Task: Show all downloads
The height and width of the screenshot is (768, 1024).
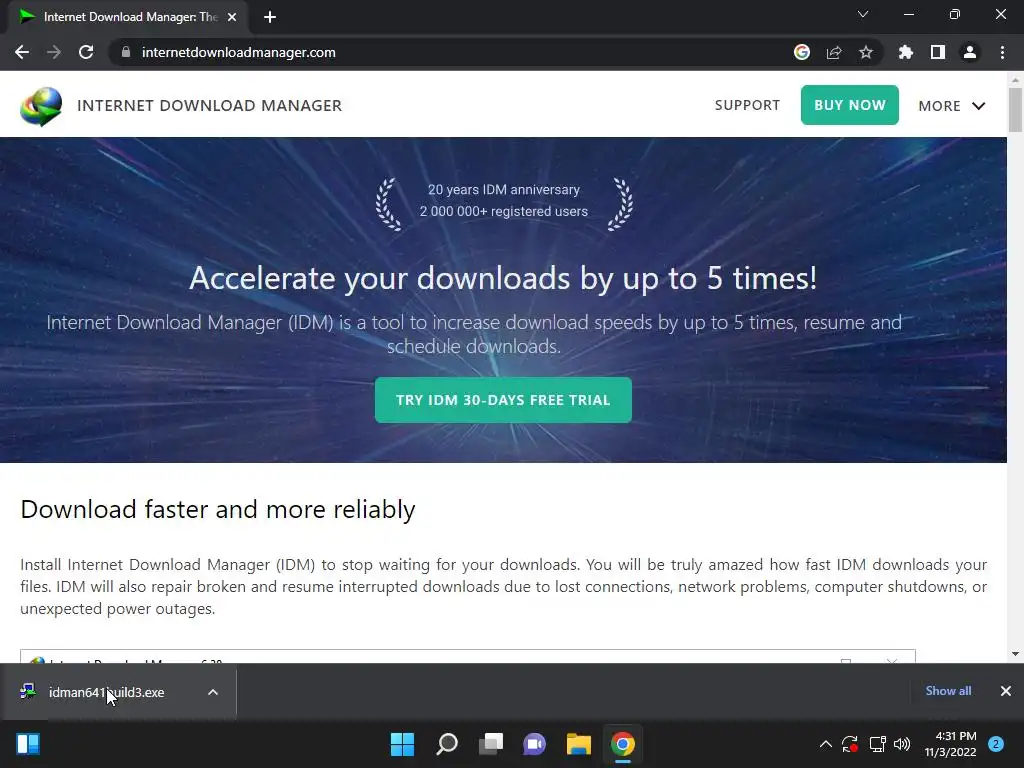Action: pyautogui.click(x=948, y=691)
